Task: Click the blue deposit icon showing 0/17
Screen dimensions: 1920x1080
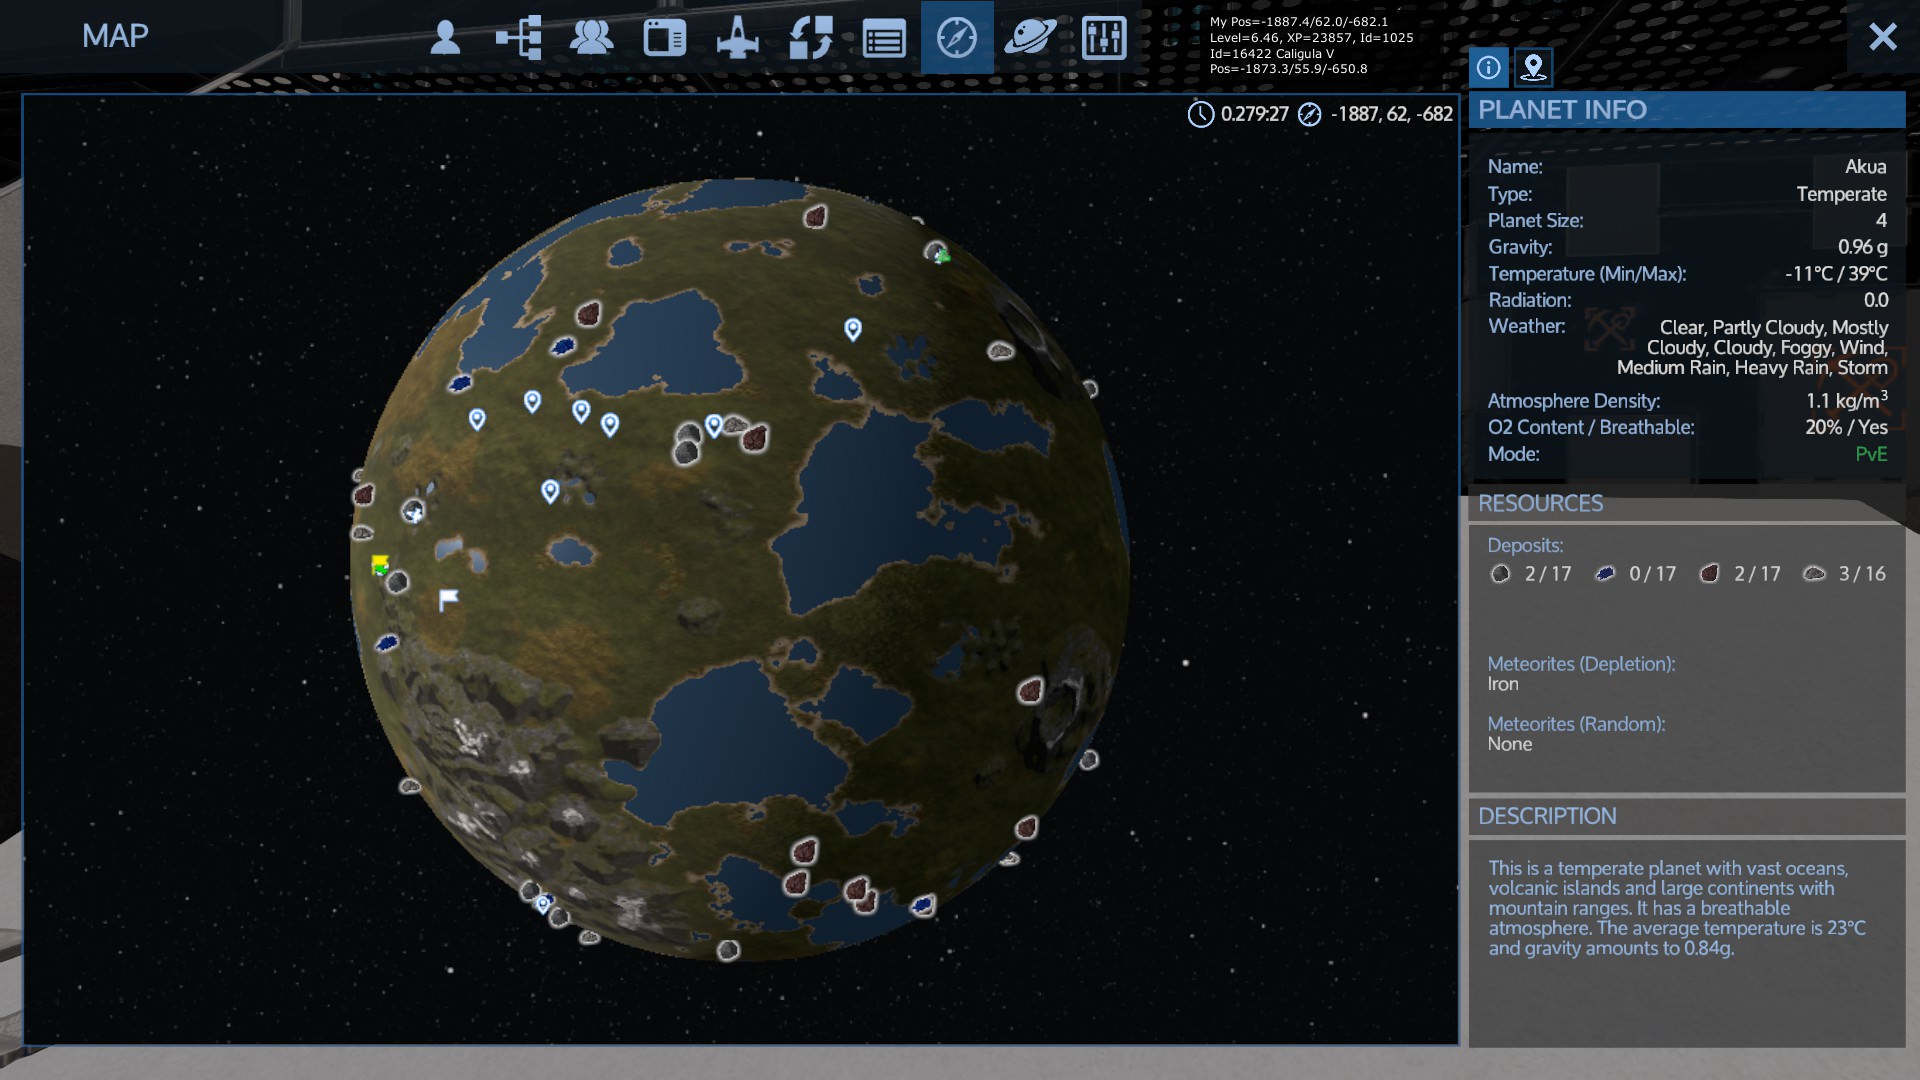Action: (1605, 574)
